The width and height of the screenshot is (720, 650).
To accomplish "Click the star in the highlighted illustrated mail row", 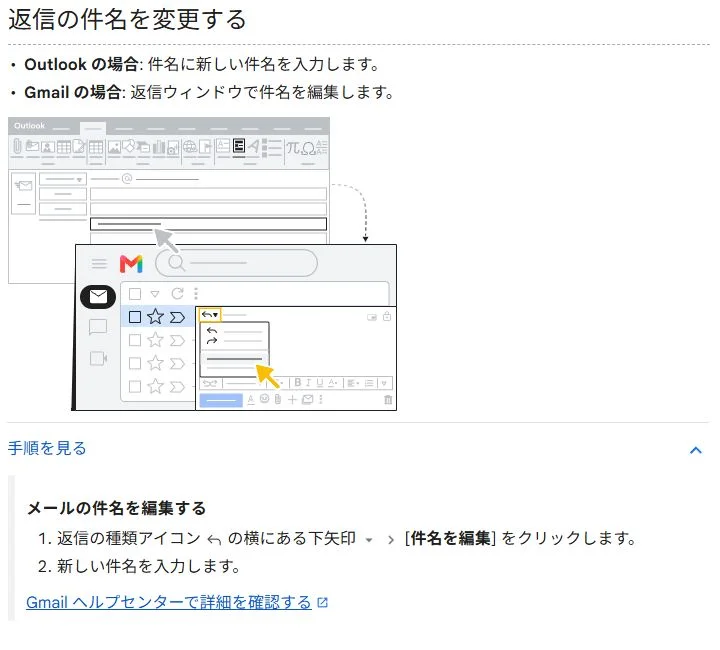I will pyautogui.click(x=156, y=317).
